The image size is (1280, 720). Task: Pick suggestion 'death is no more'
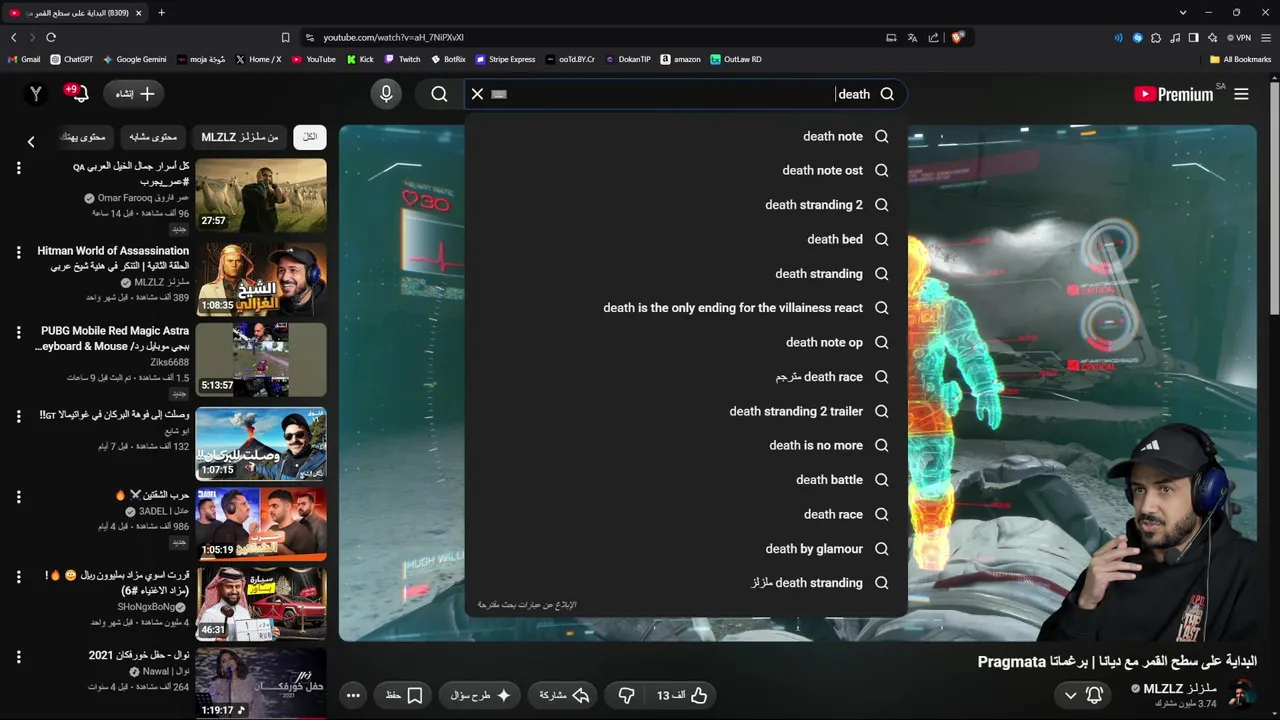point(686,445)
